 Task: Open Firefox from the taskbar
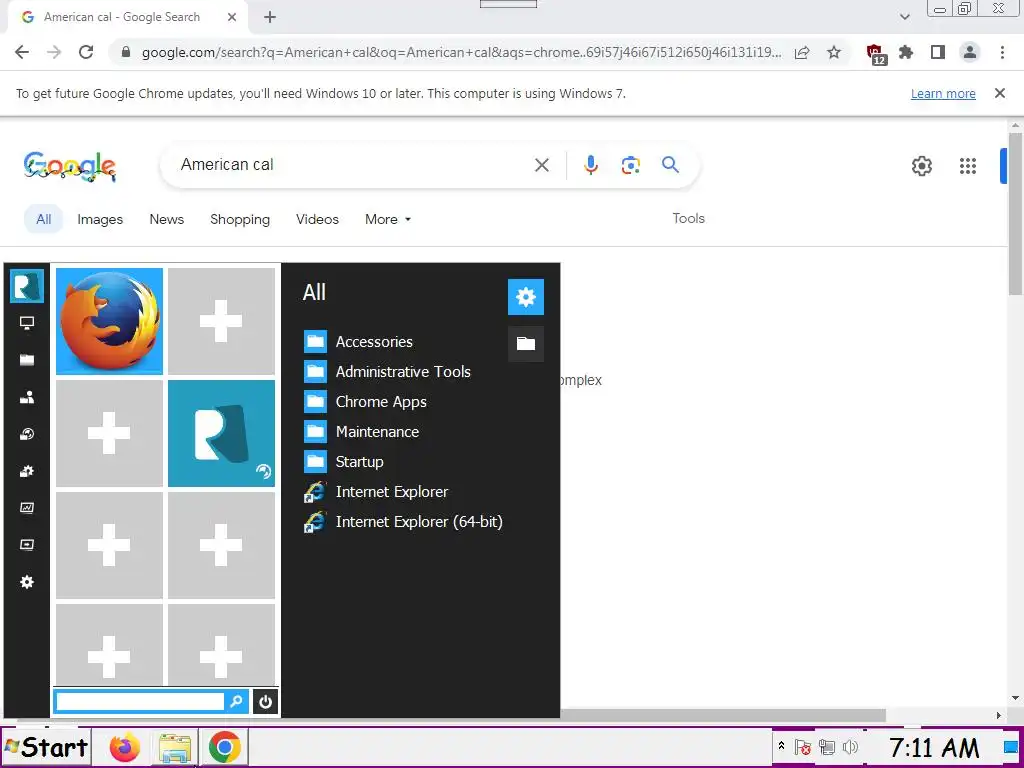125,747
